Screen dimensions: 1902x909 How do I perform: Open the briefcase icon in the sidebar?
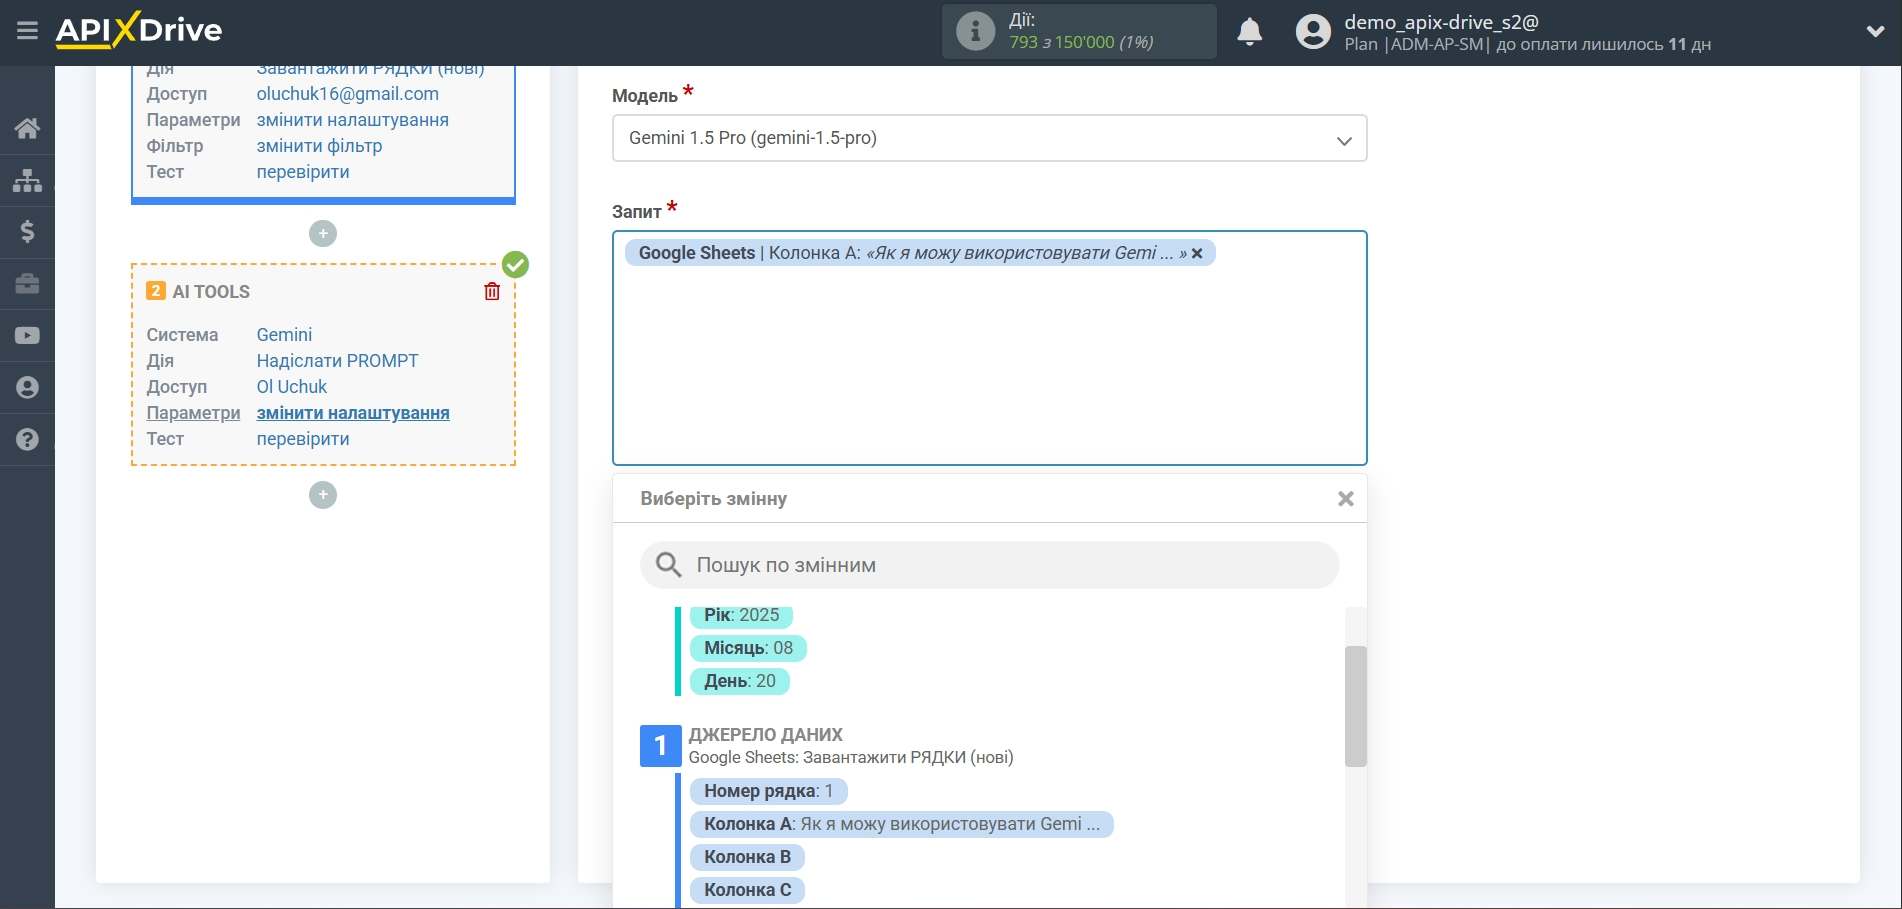tap(27, 284)
